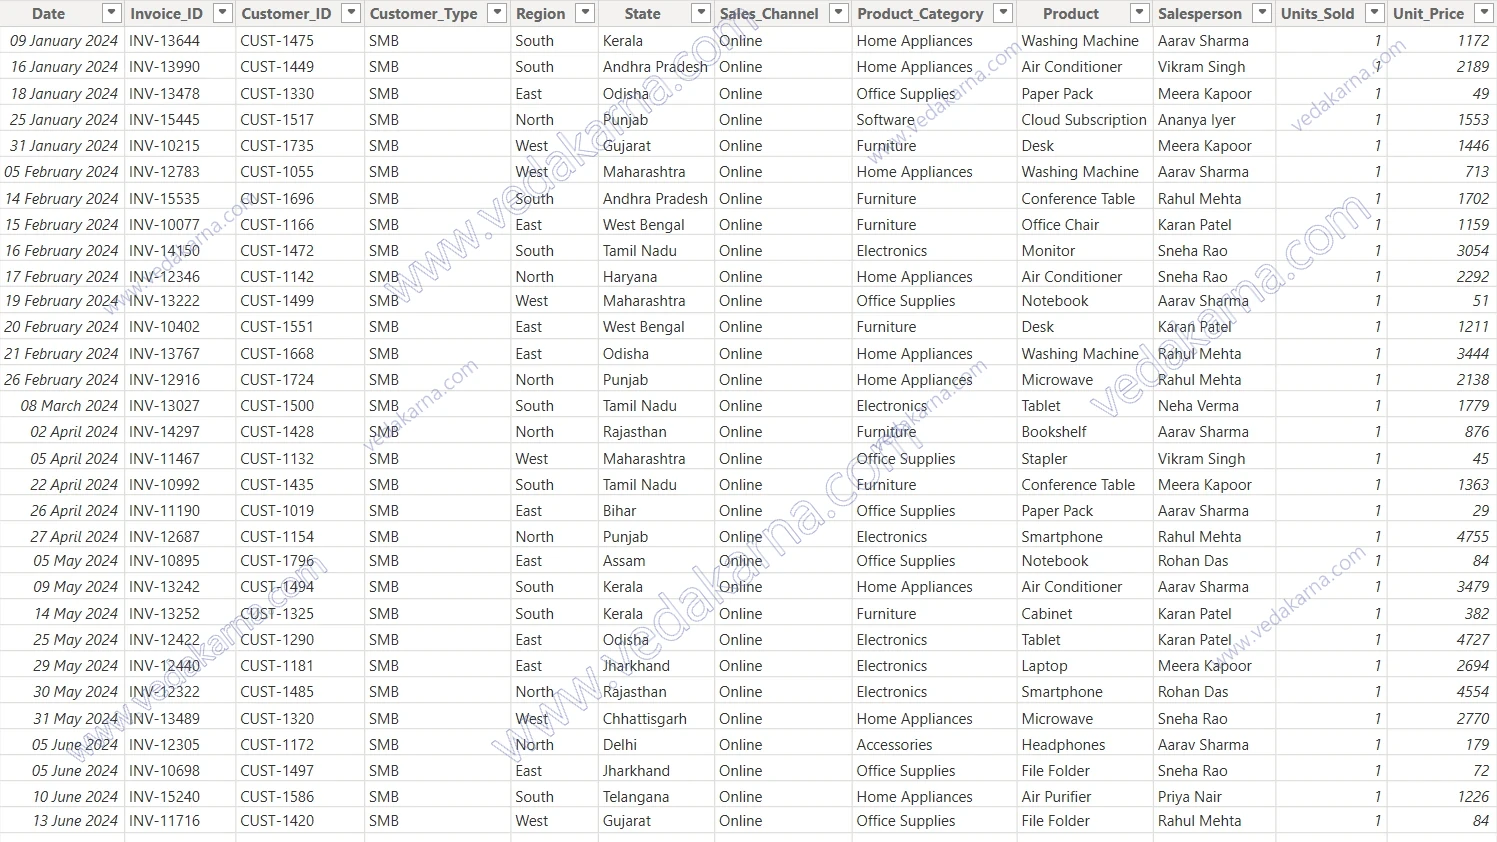
Task: Open the Sales_Channel column filter dropdown
Action: [839, 13]
